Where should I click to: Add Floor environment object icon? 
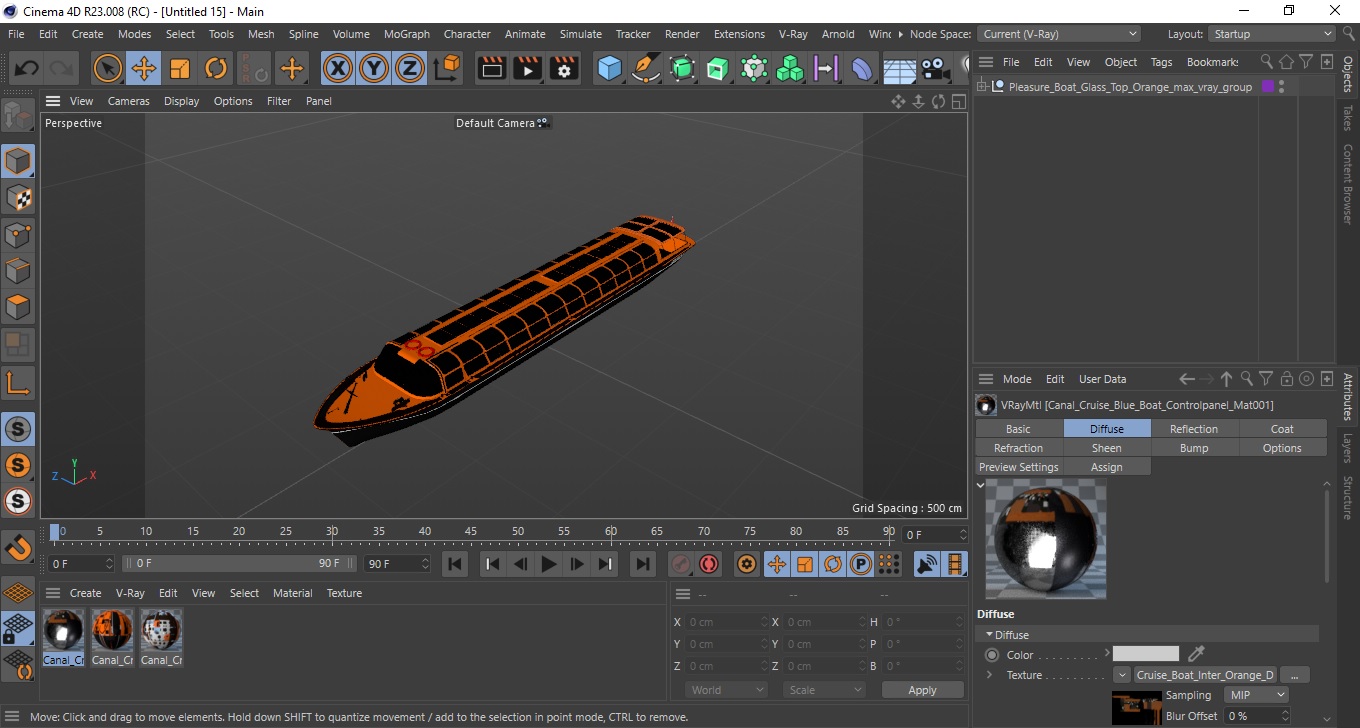pyautogui.click(x=899, y=69)
